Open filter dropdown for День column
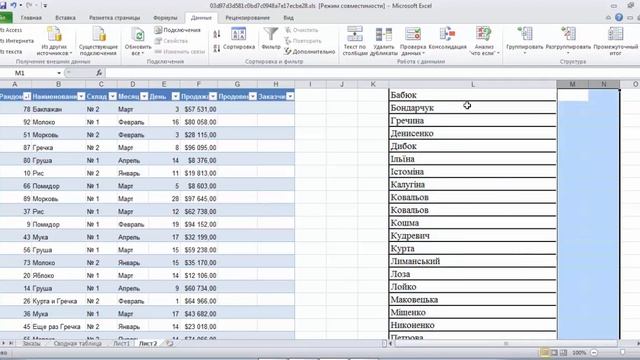The width and height of the screenshot is (640, 360). (x=176, y=96)
